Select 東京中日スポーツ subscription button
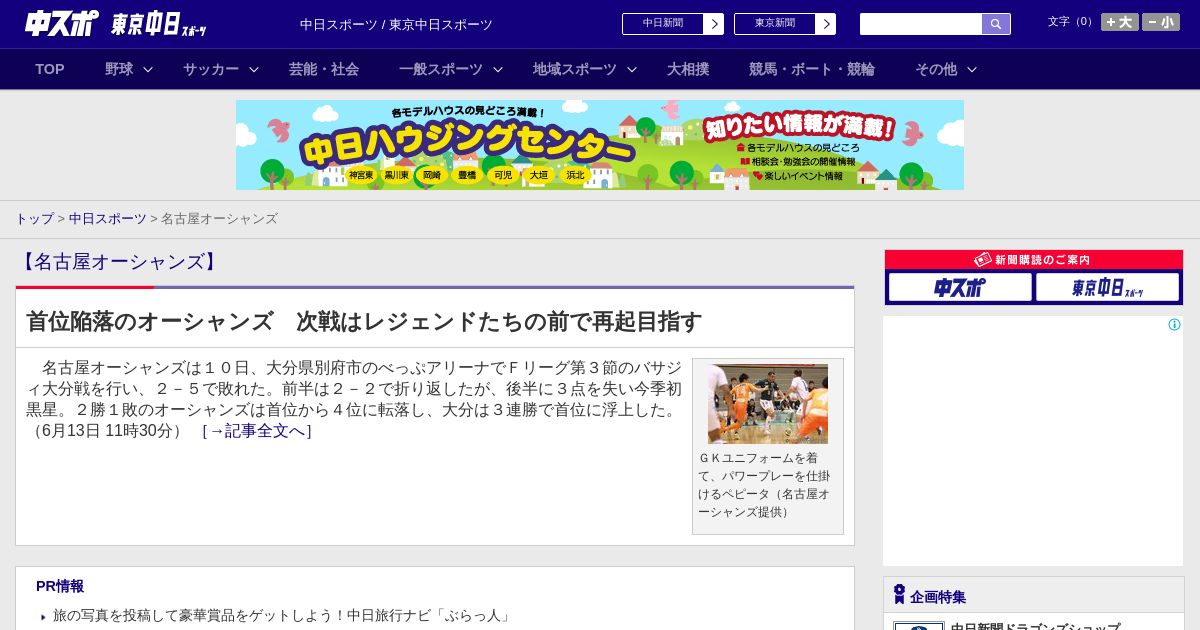 1108,287
